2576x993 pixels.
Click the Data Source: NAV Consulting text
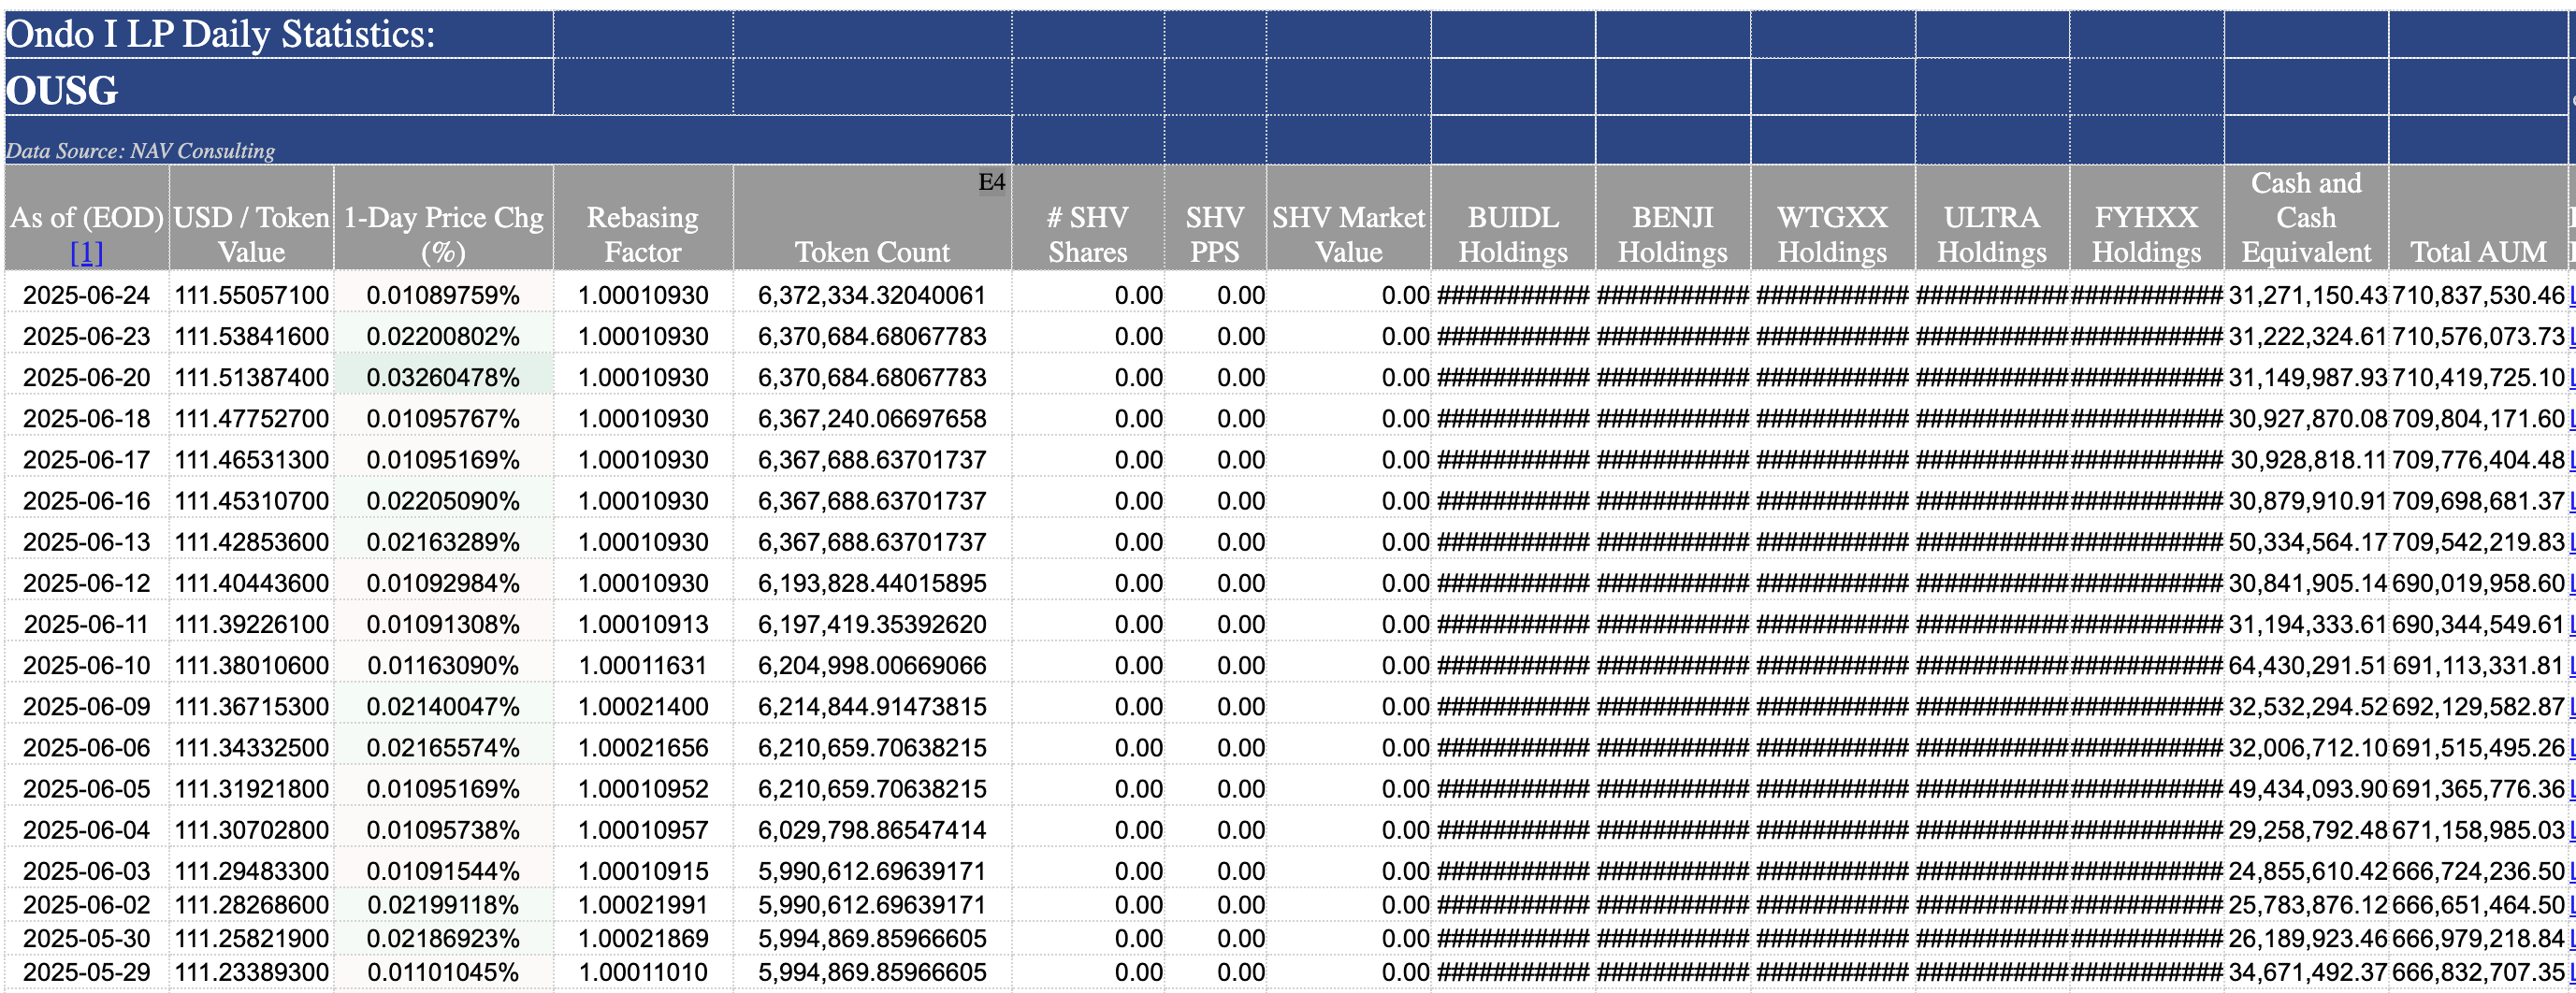pos(140,151)
